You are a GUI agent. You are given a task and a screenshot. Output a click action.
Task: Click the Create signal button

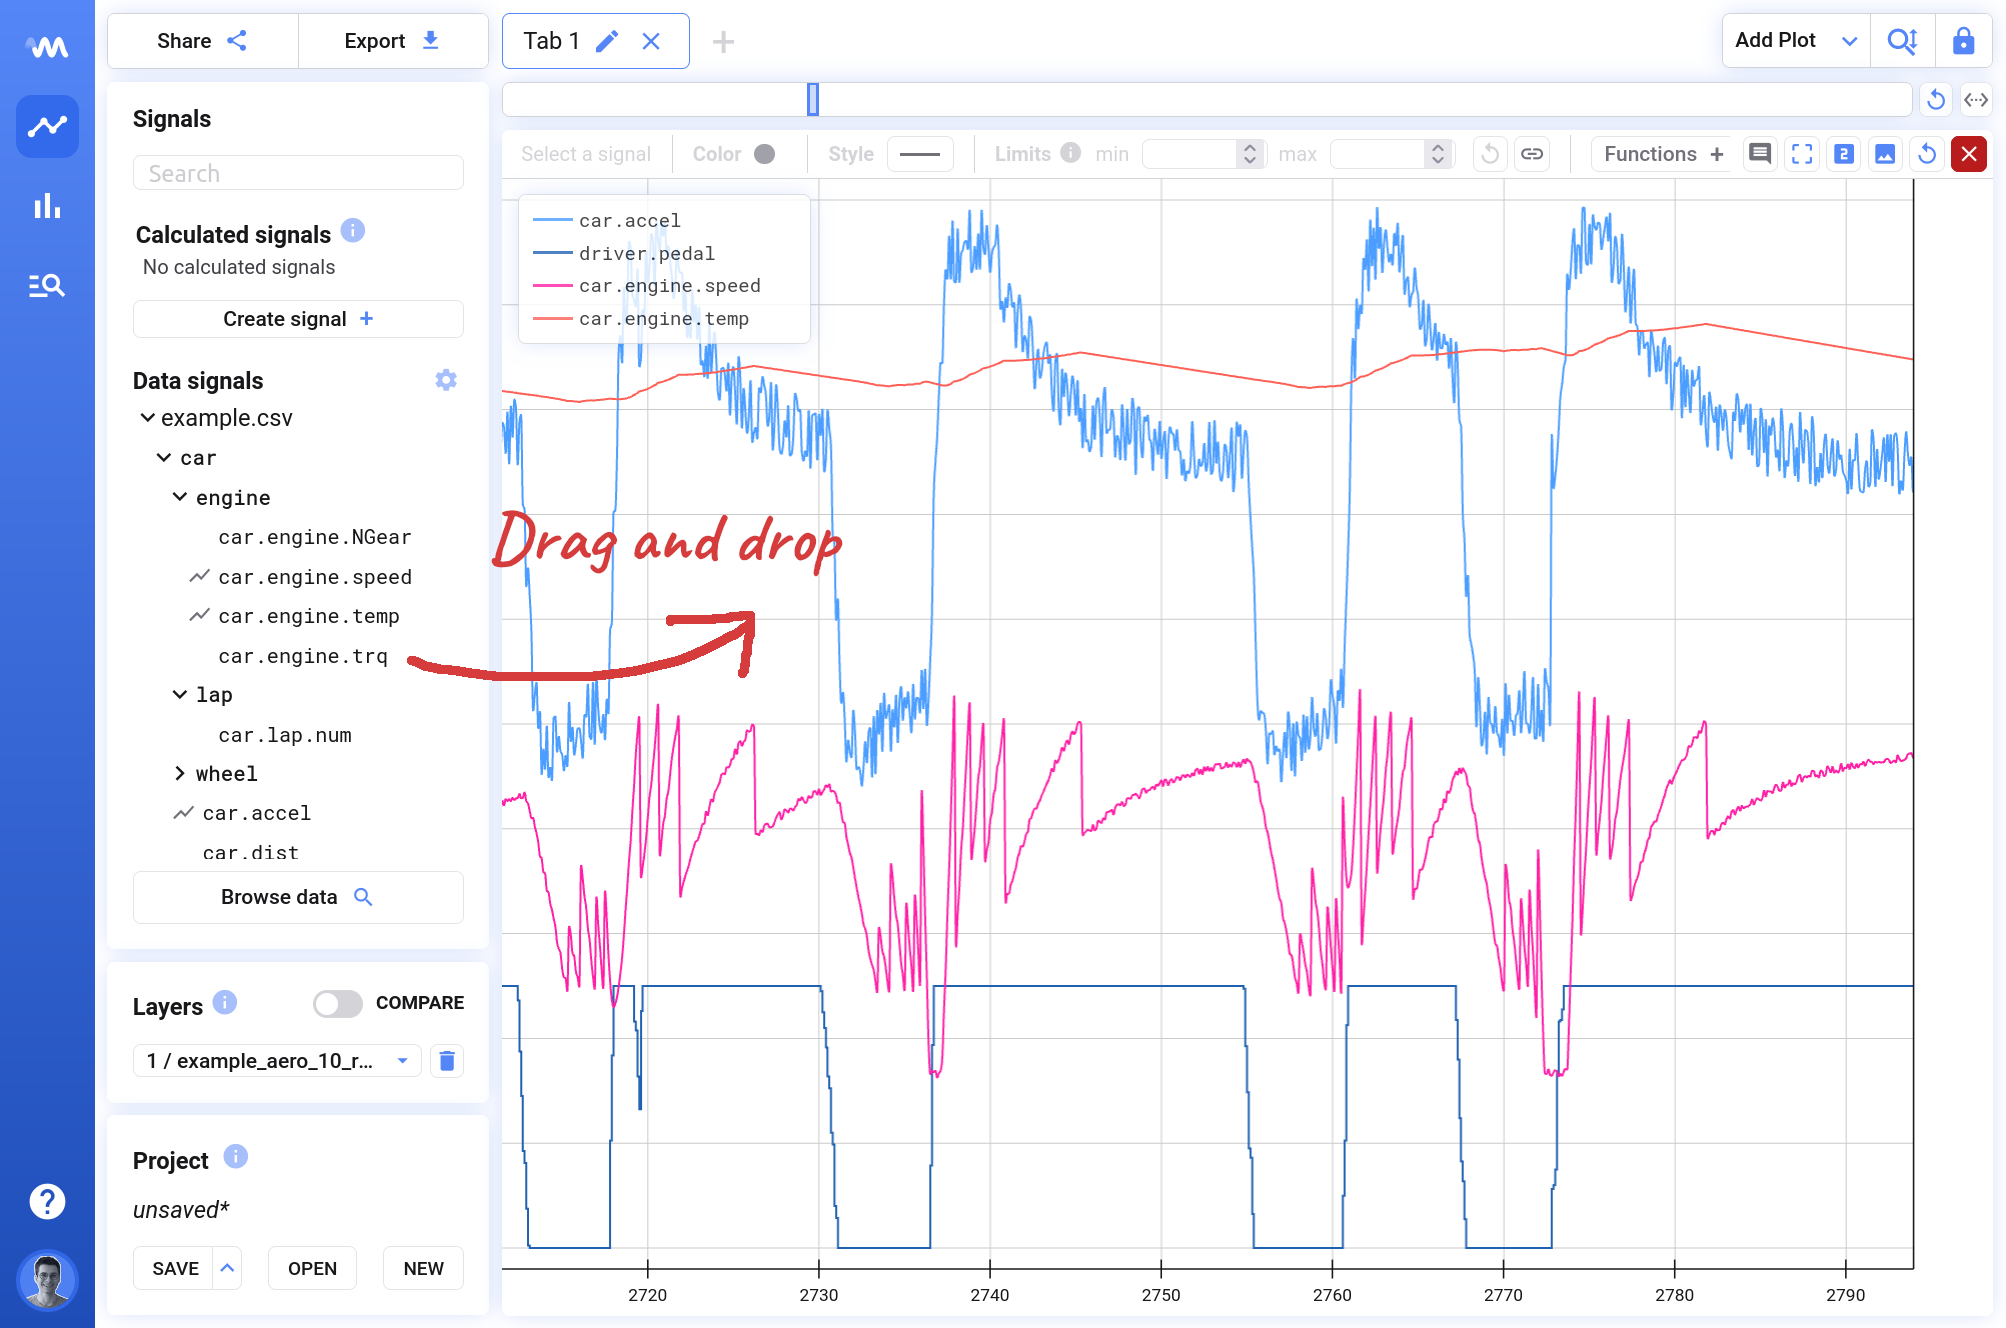pyautogui.click(x=298, y=319)
